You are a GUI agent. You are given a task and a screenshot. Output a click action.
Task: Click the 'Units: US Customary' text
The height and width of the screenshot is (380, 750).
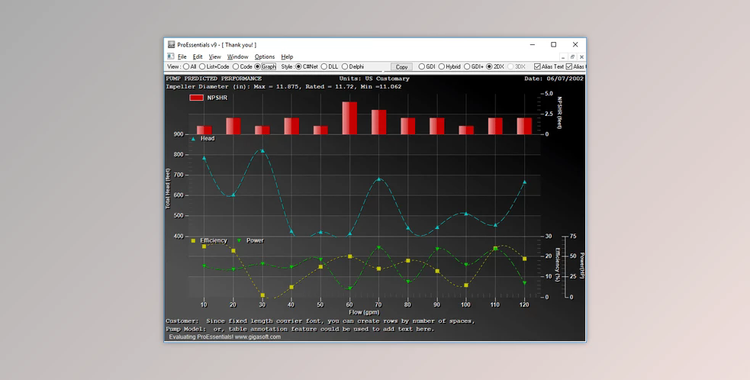375,78
